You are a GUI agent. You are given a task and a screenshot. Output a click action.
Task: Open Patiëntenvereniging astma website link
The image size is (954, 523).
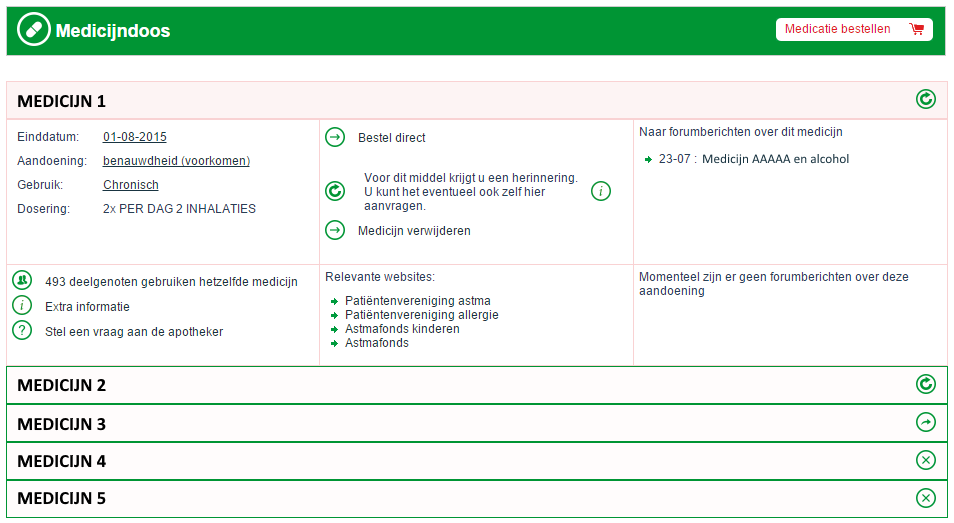[x=417, y=300]
